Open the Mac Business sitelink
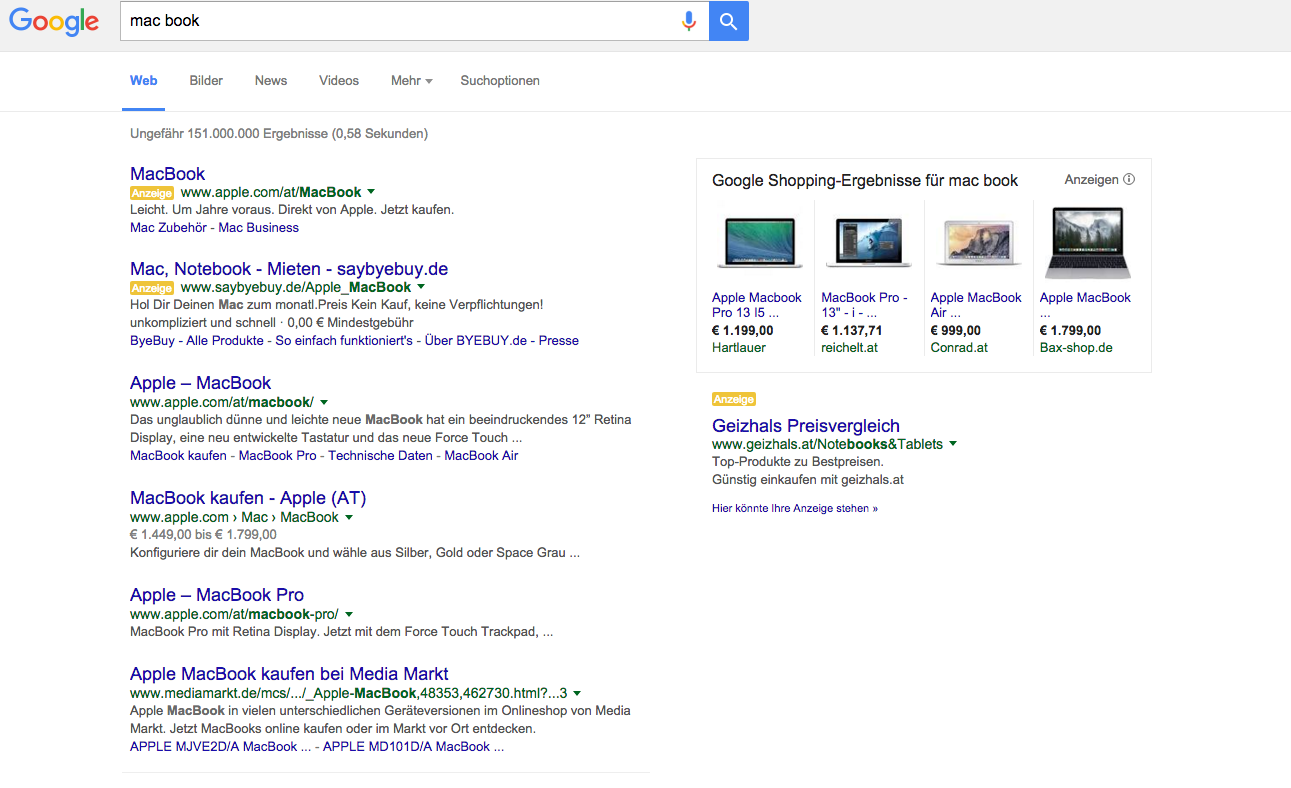Screen dimensions: 1291x788 click(x=259, y=227)
